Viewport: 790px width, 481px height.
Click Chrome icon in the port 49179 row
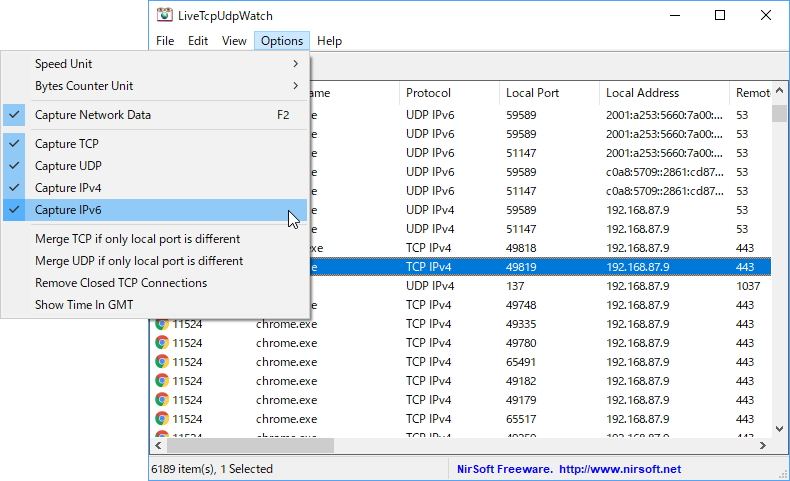162,400
